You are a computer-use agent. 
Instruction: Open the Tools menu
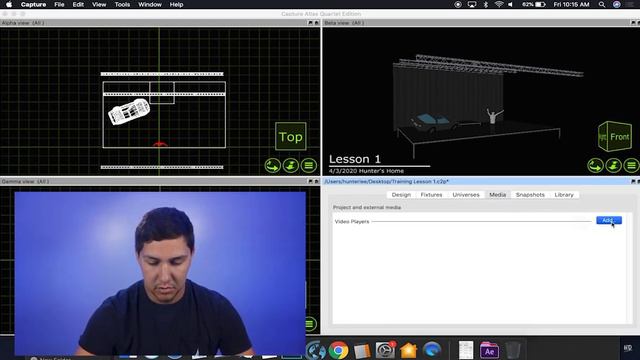tap(122, 4)
